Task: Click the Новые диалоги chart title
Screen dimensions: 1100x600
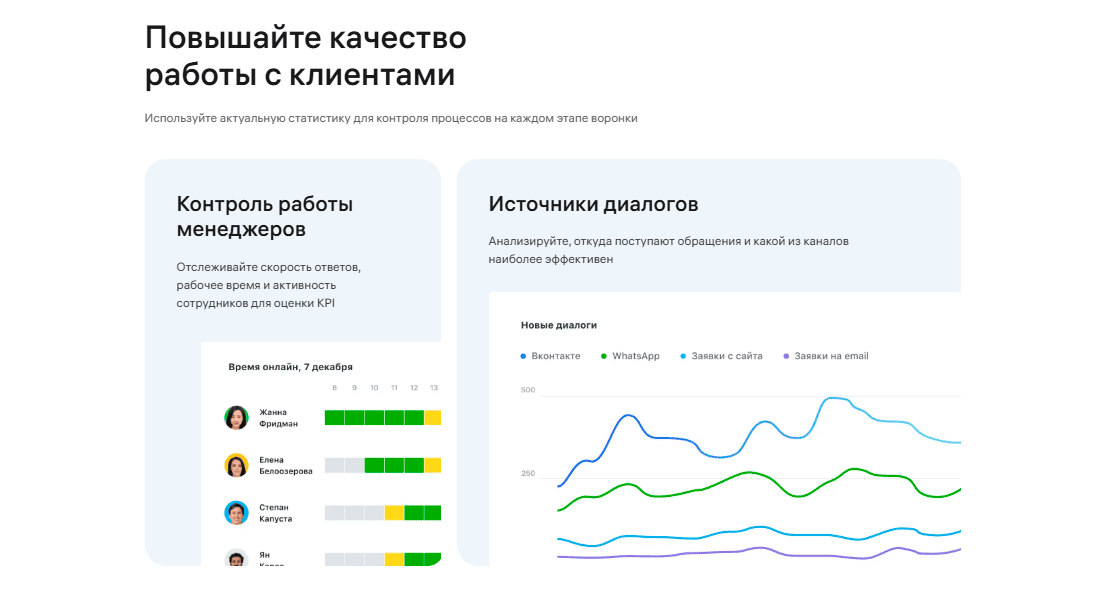Action: point(558,325)
